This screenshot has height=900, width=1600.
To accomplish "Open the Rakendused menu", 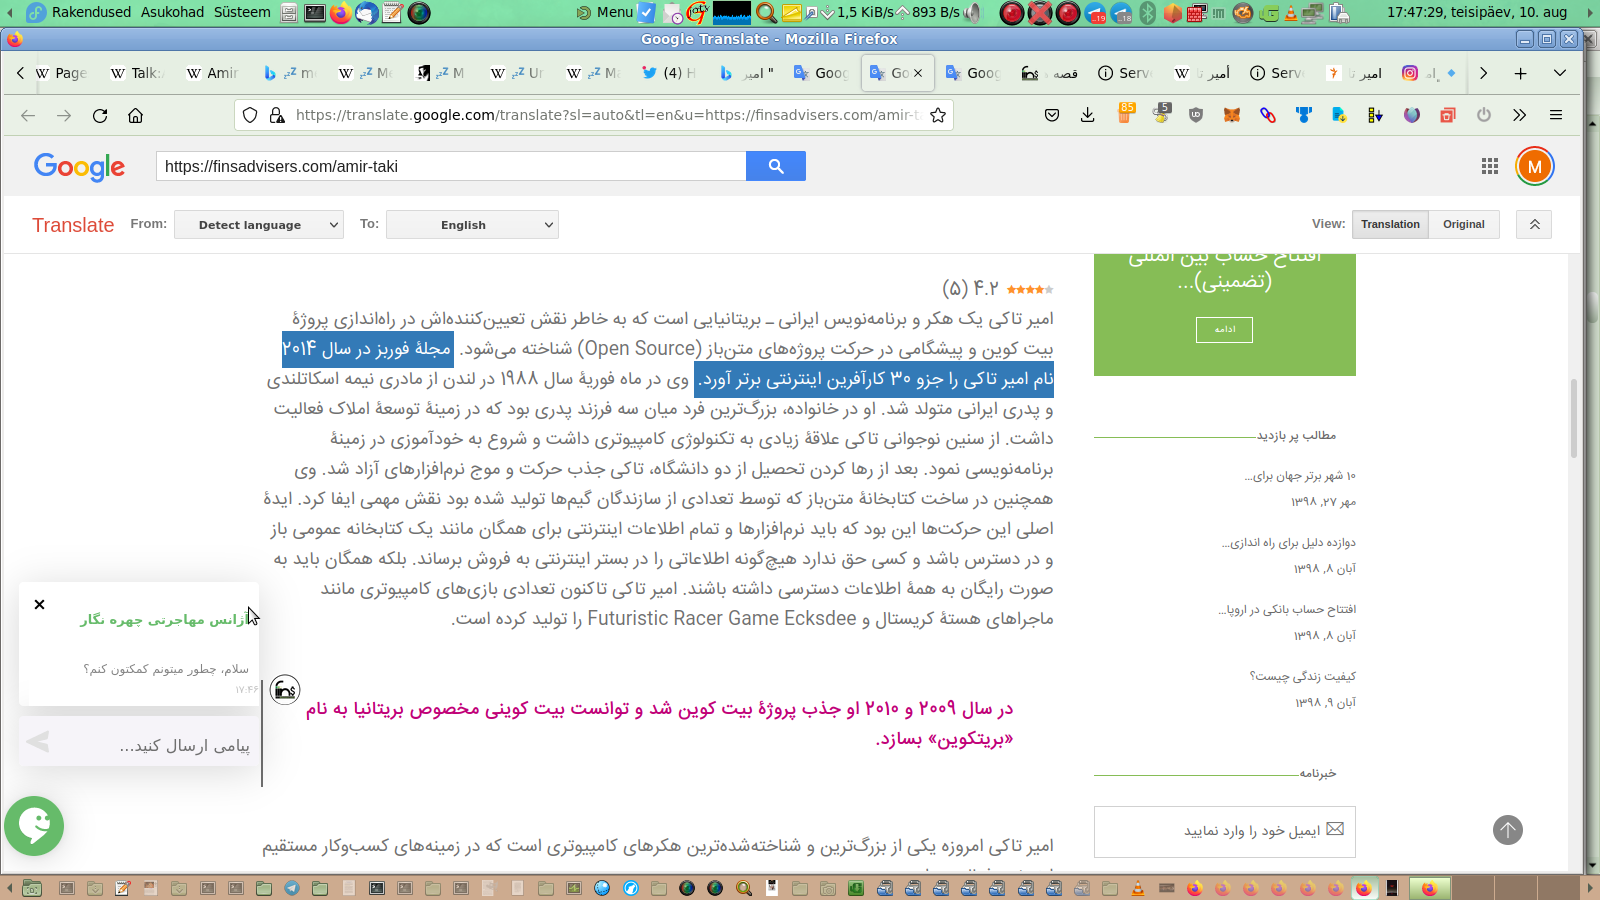I will click(91, 12).
